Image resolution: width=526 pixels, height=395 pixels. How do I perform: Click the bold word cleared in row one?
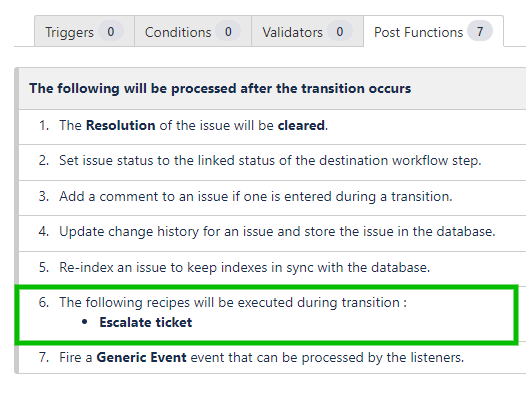[x=301, y=125]
